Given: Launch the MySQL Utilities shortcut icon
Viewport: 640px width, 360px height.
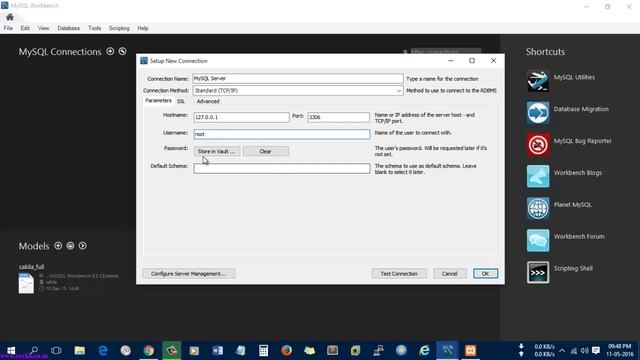Looking at the screenshot, I should [x=538, y=81].
